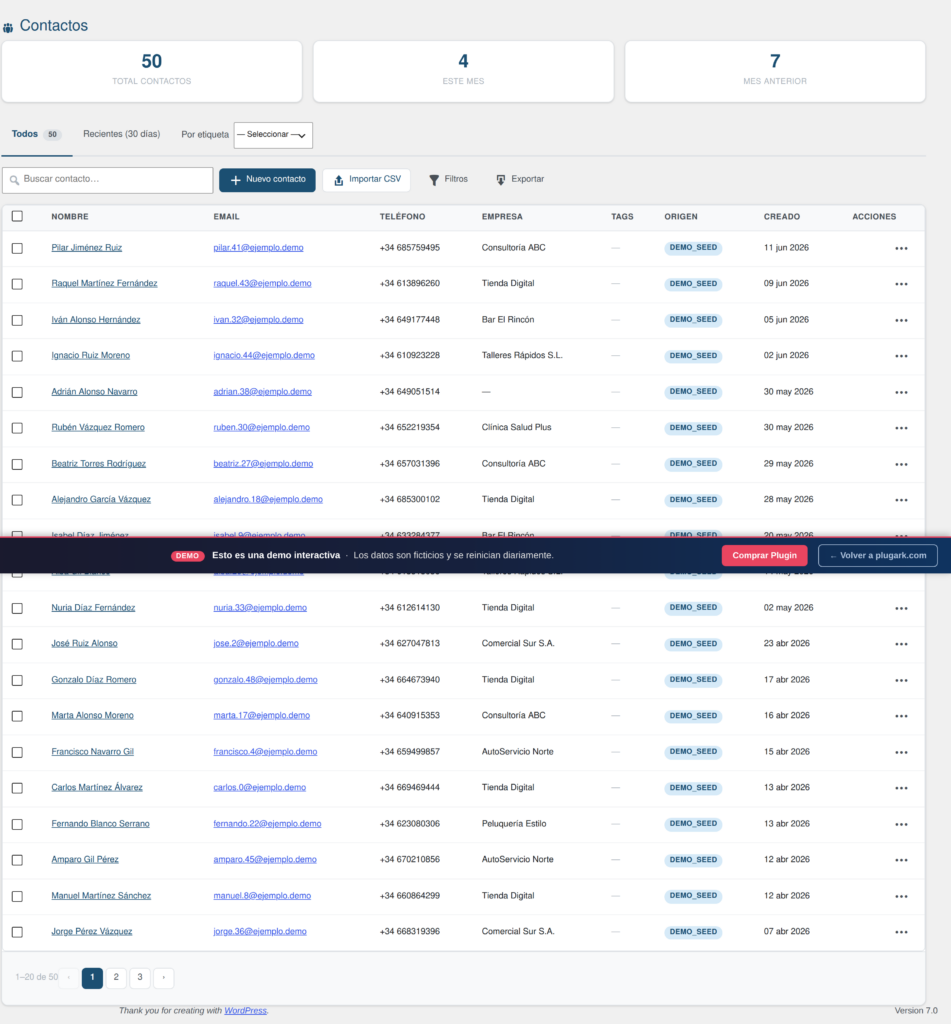Open contact Fernando Blanco Serrano
This screenshot has height=1024, width=951.
pyautogui.click(x=101, y=824)
